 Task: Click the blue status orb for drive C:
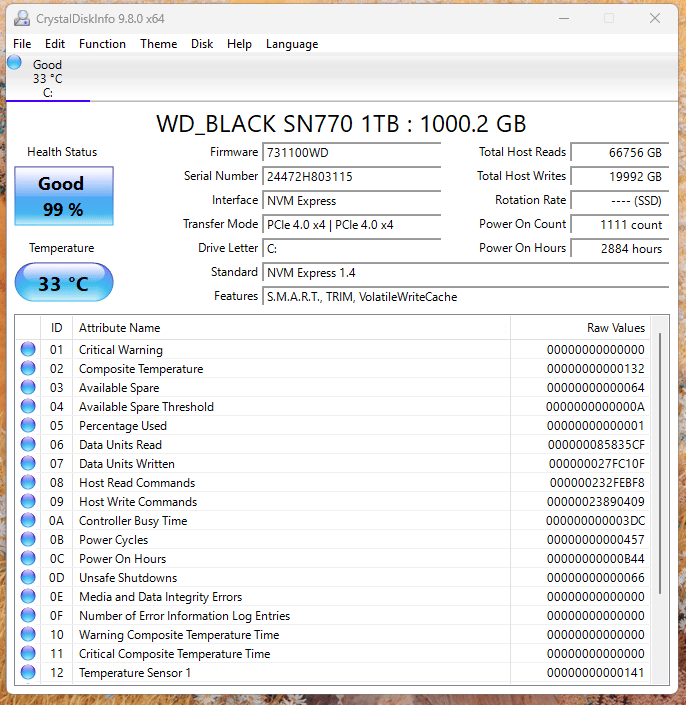14,62
